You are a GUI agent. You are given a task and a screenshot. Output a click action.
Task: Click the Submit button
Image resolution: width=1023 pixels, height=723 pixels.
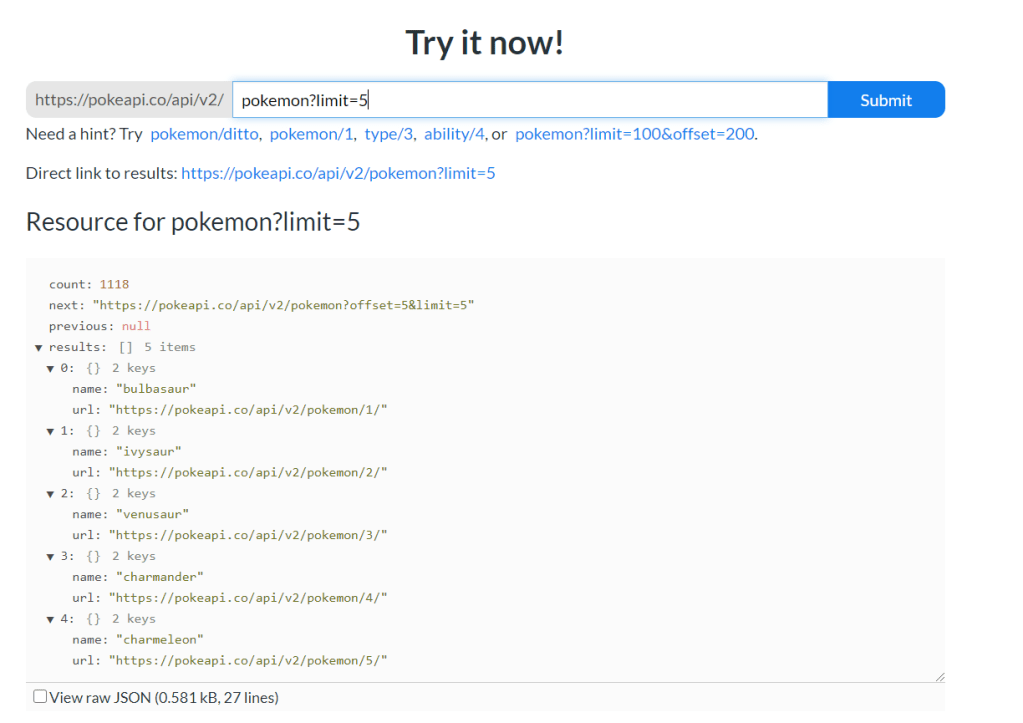click(885, 100)
